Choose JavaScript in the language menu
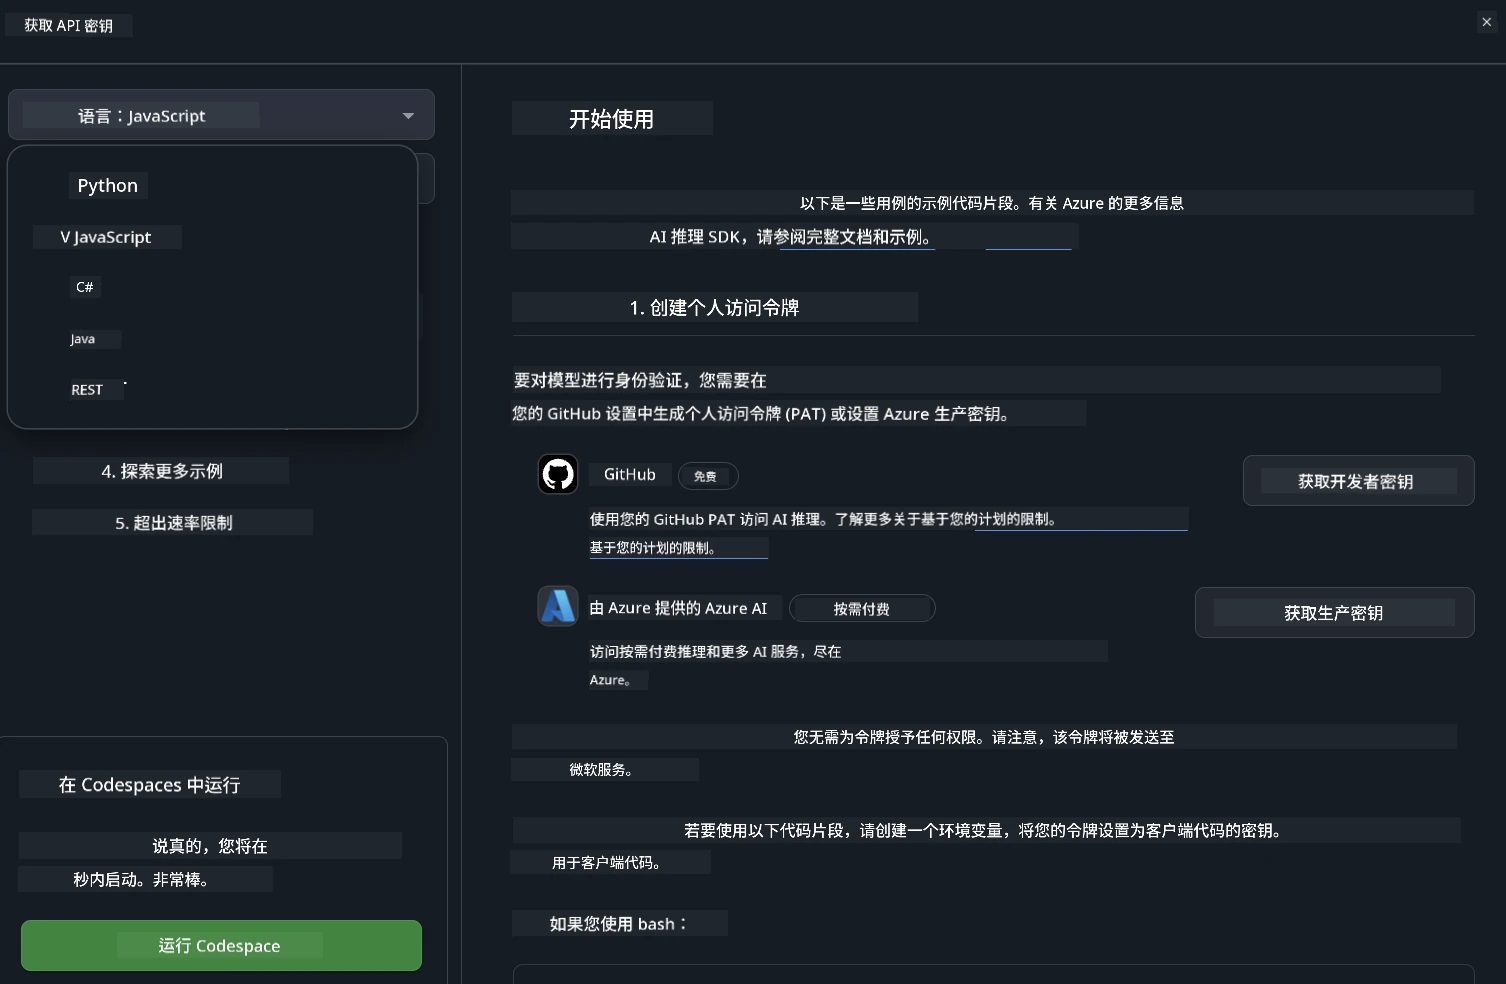The width and height of the screenshot is (1506, 984). [106, 237]
